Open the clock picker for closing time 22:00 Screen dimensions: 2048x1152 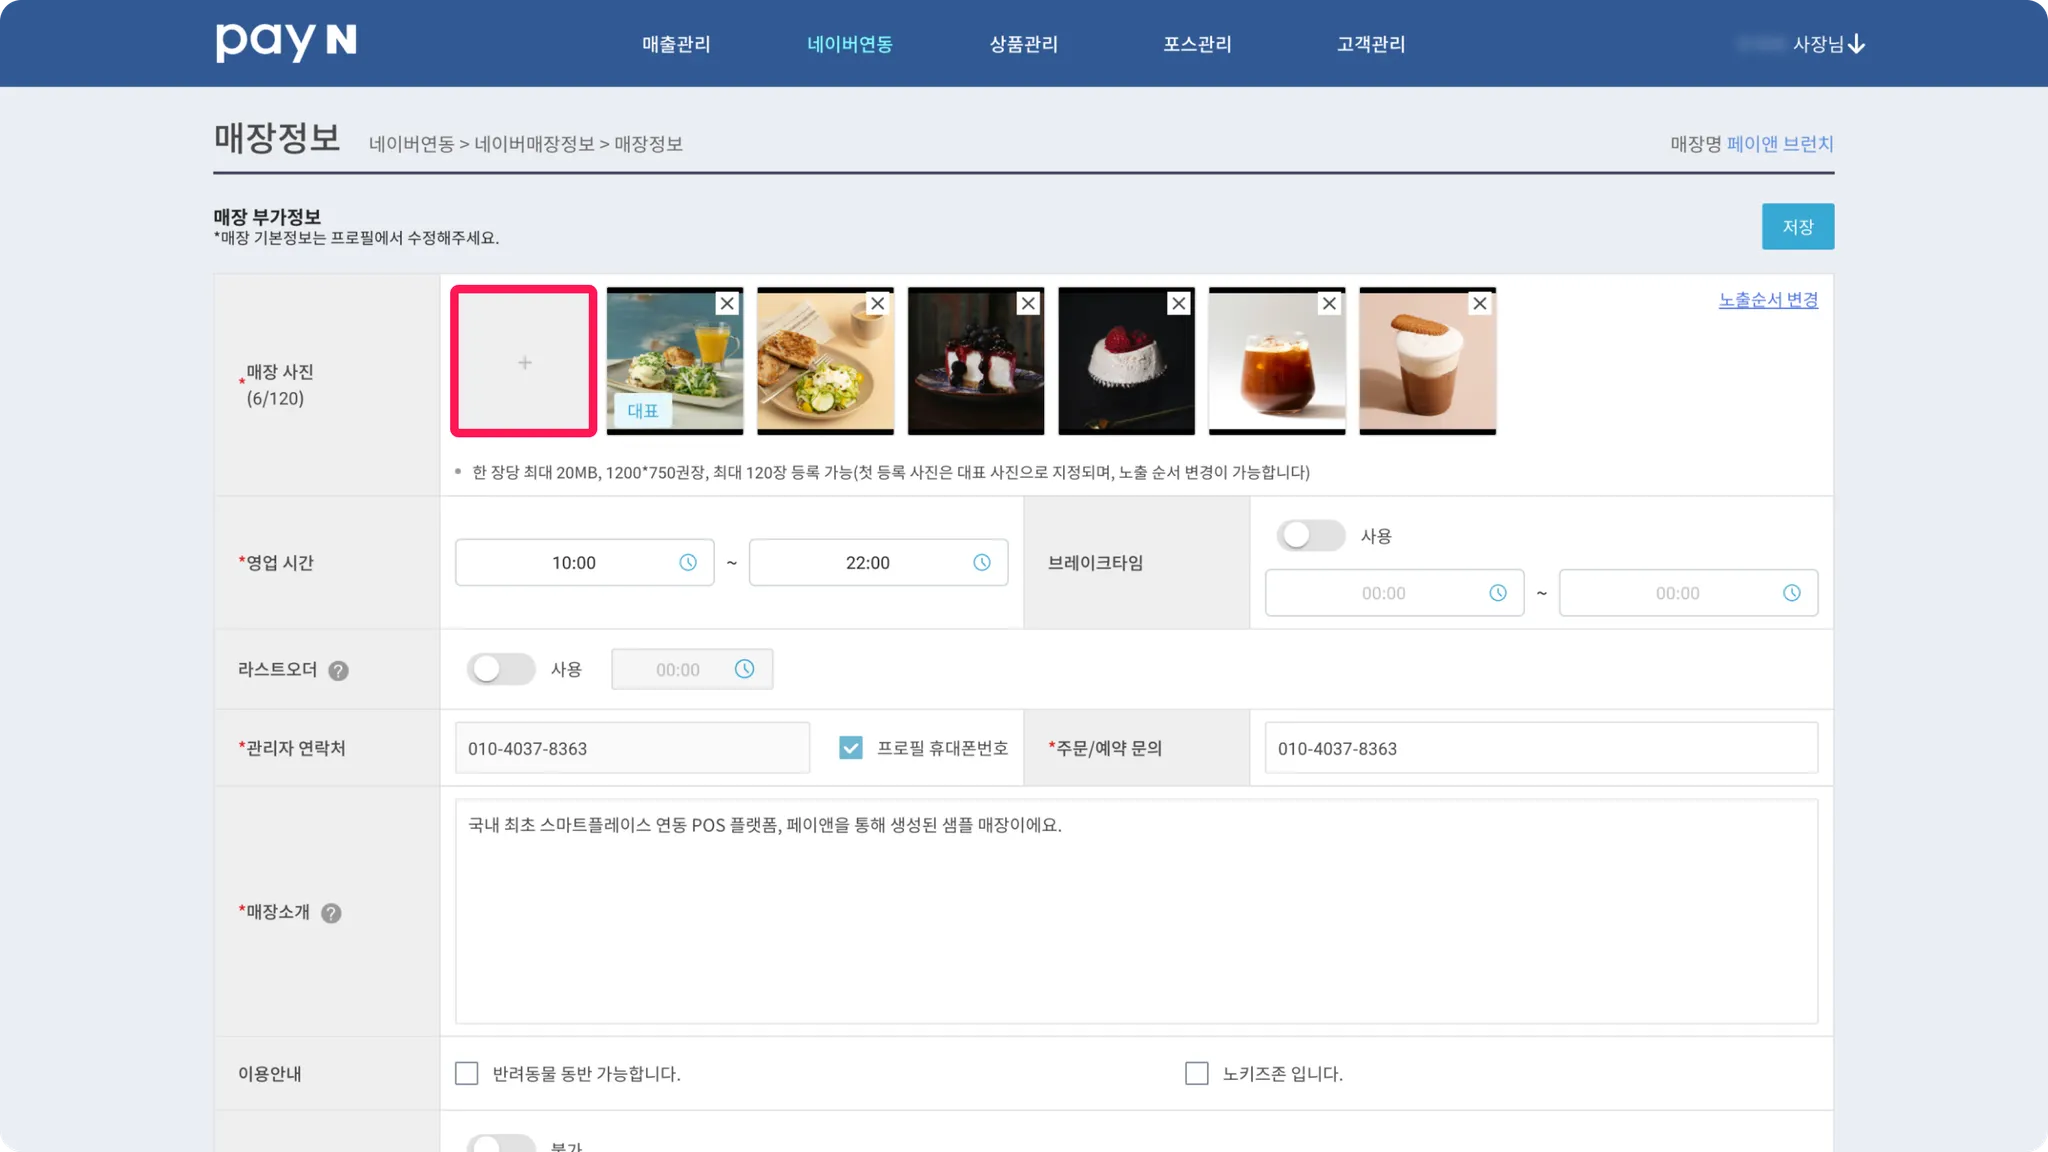tap(982, 562)
